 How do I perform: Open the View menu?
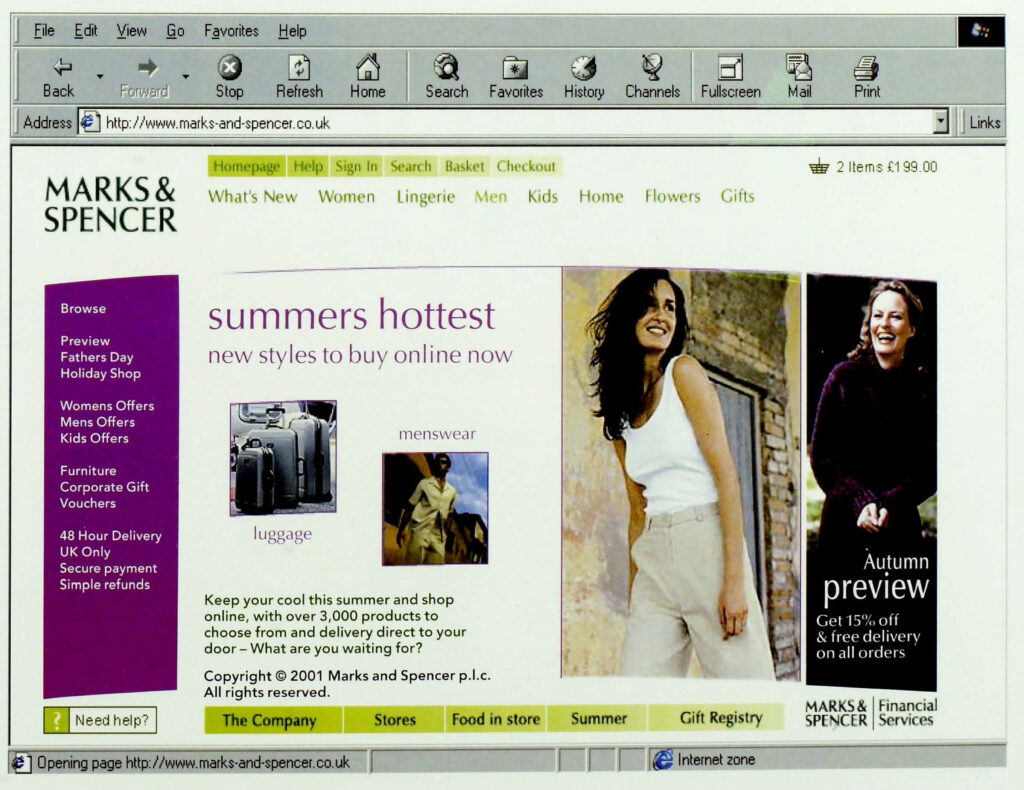pyautogui.click(x=131, y=31)
